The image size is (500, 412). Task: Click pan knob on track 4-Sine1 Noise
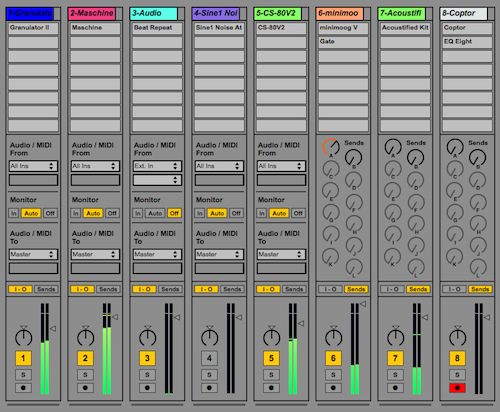(209, 337)
